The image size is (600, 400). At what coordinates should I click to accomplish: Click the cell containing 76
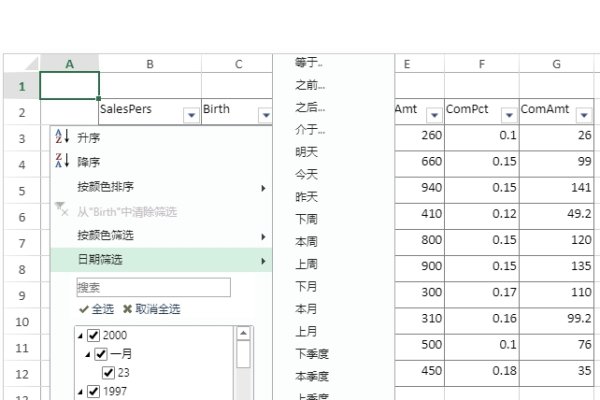pos(556,347)
